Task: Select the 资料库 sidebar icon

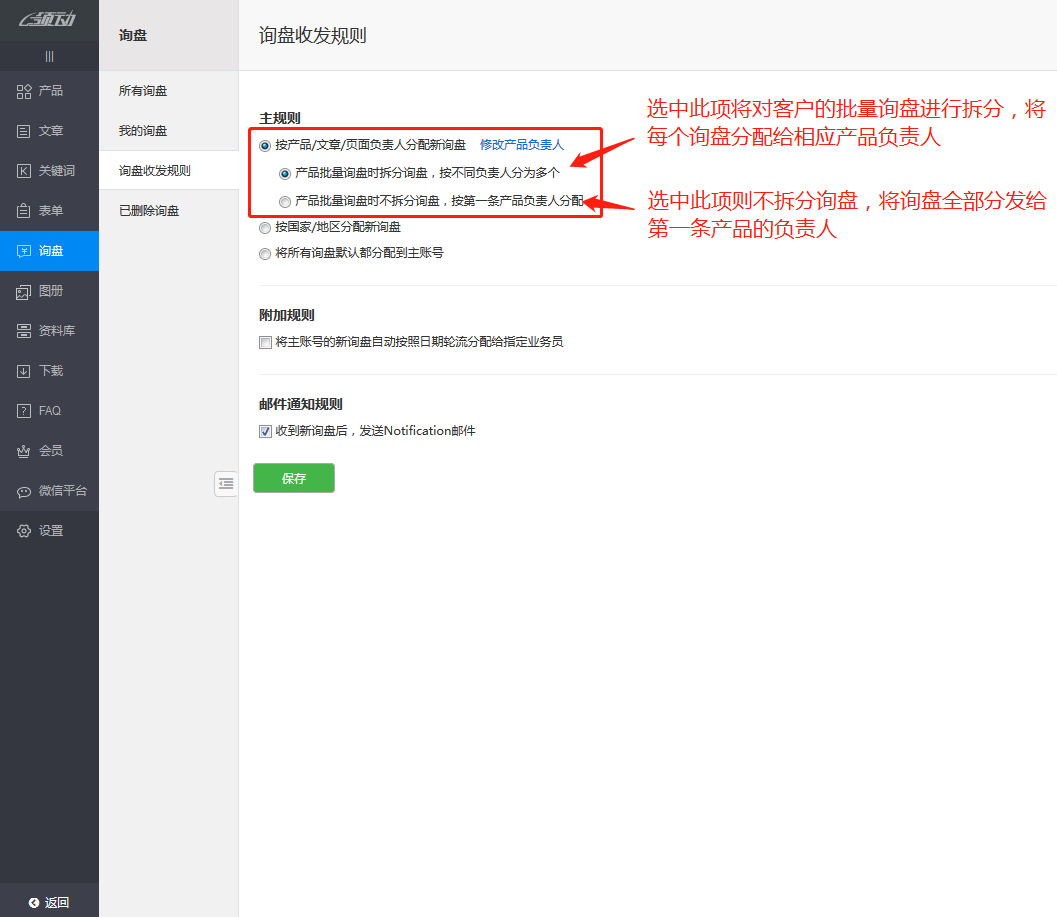Action: (x=46, y=330)
